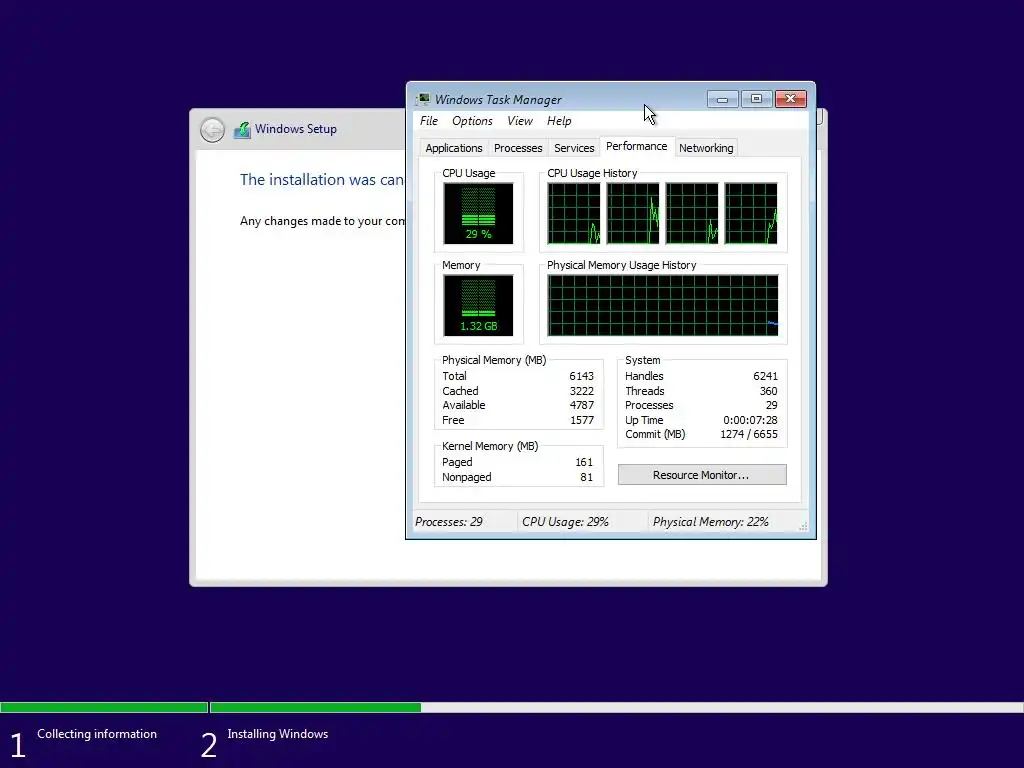Click the Handles value 6241
1024x768 pixels.
pos(765,376)
